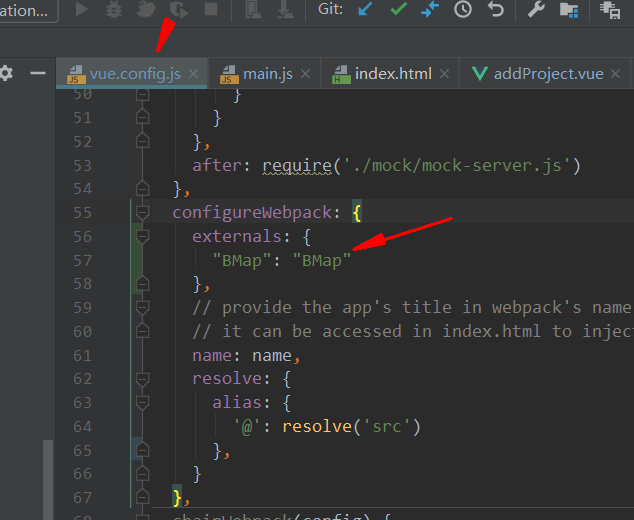Collapse configureWebpack block at line 55

[142, 212]
